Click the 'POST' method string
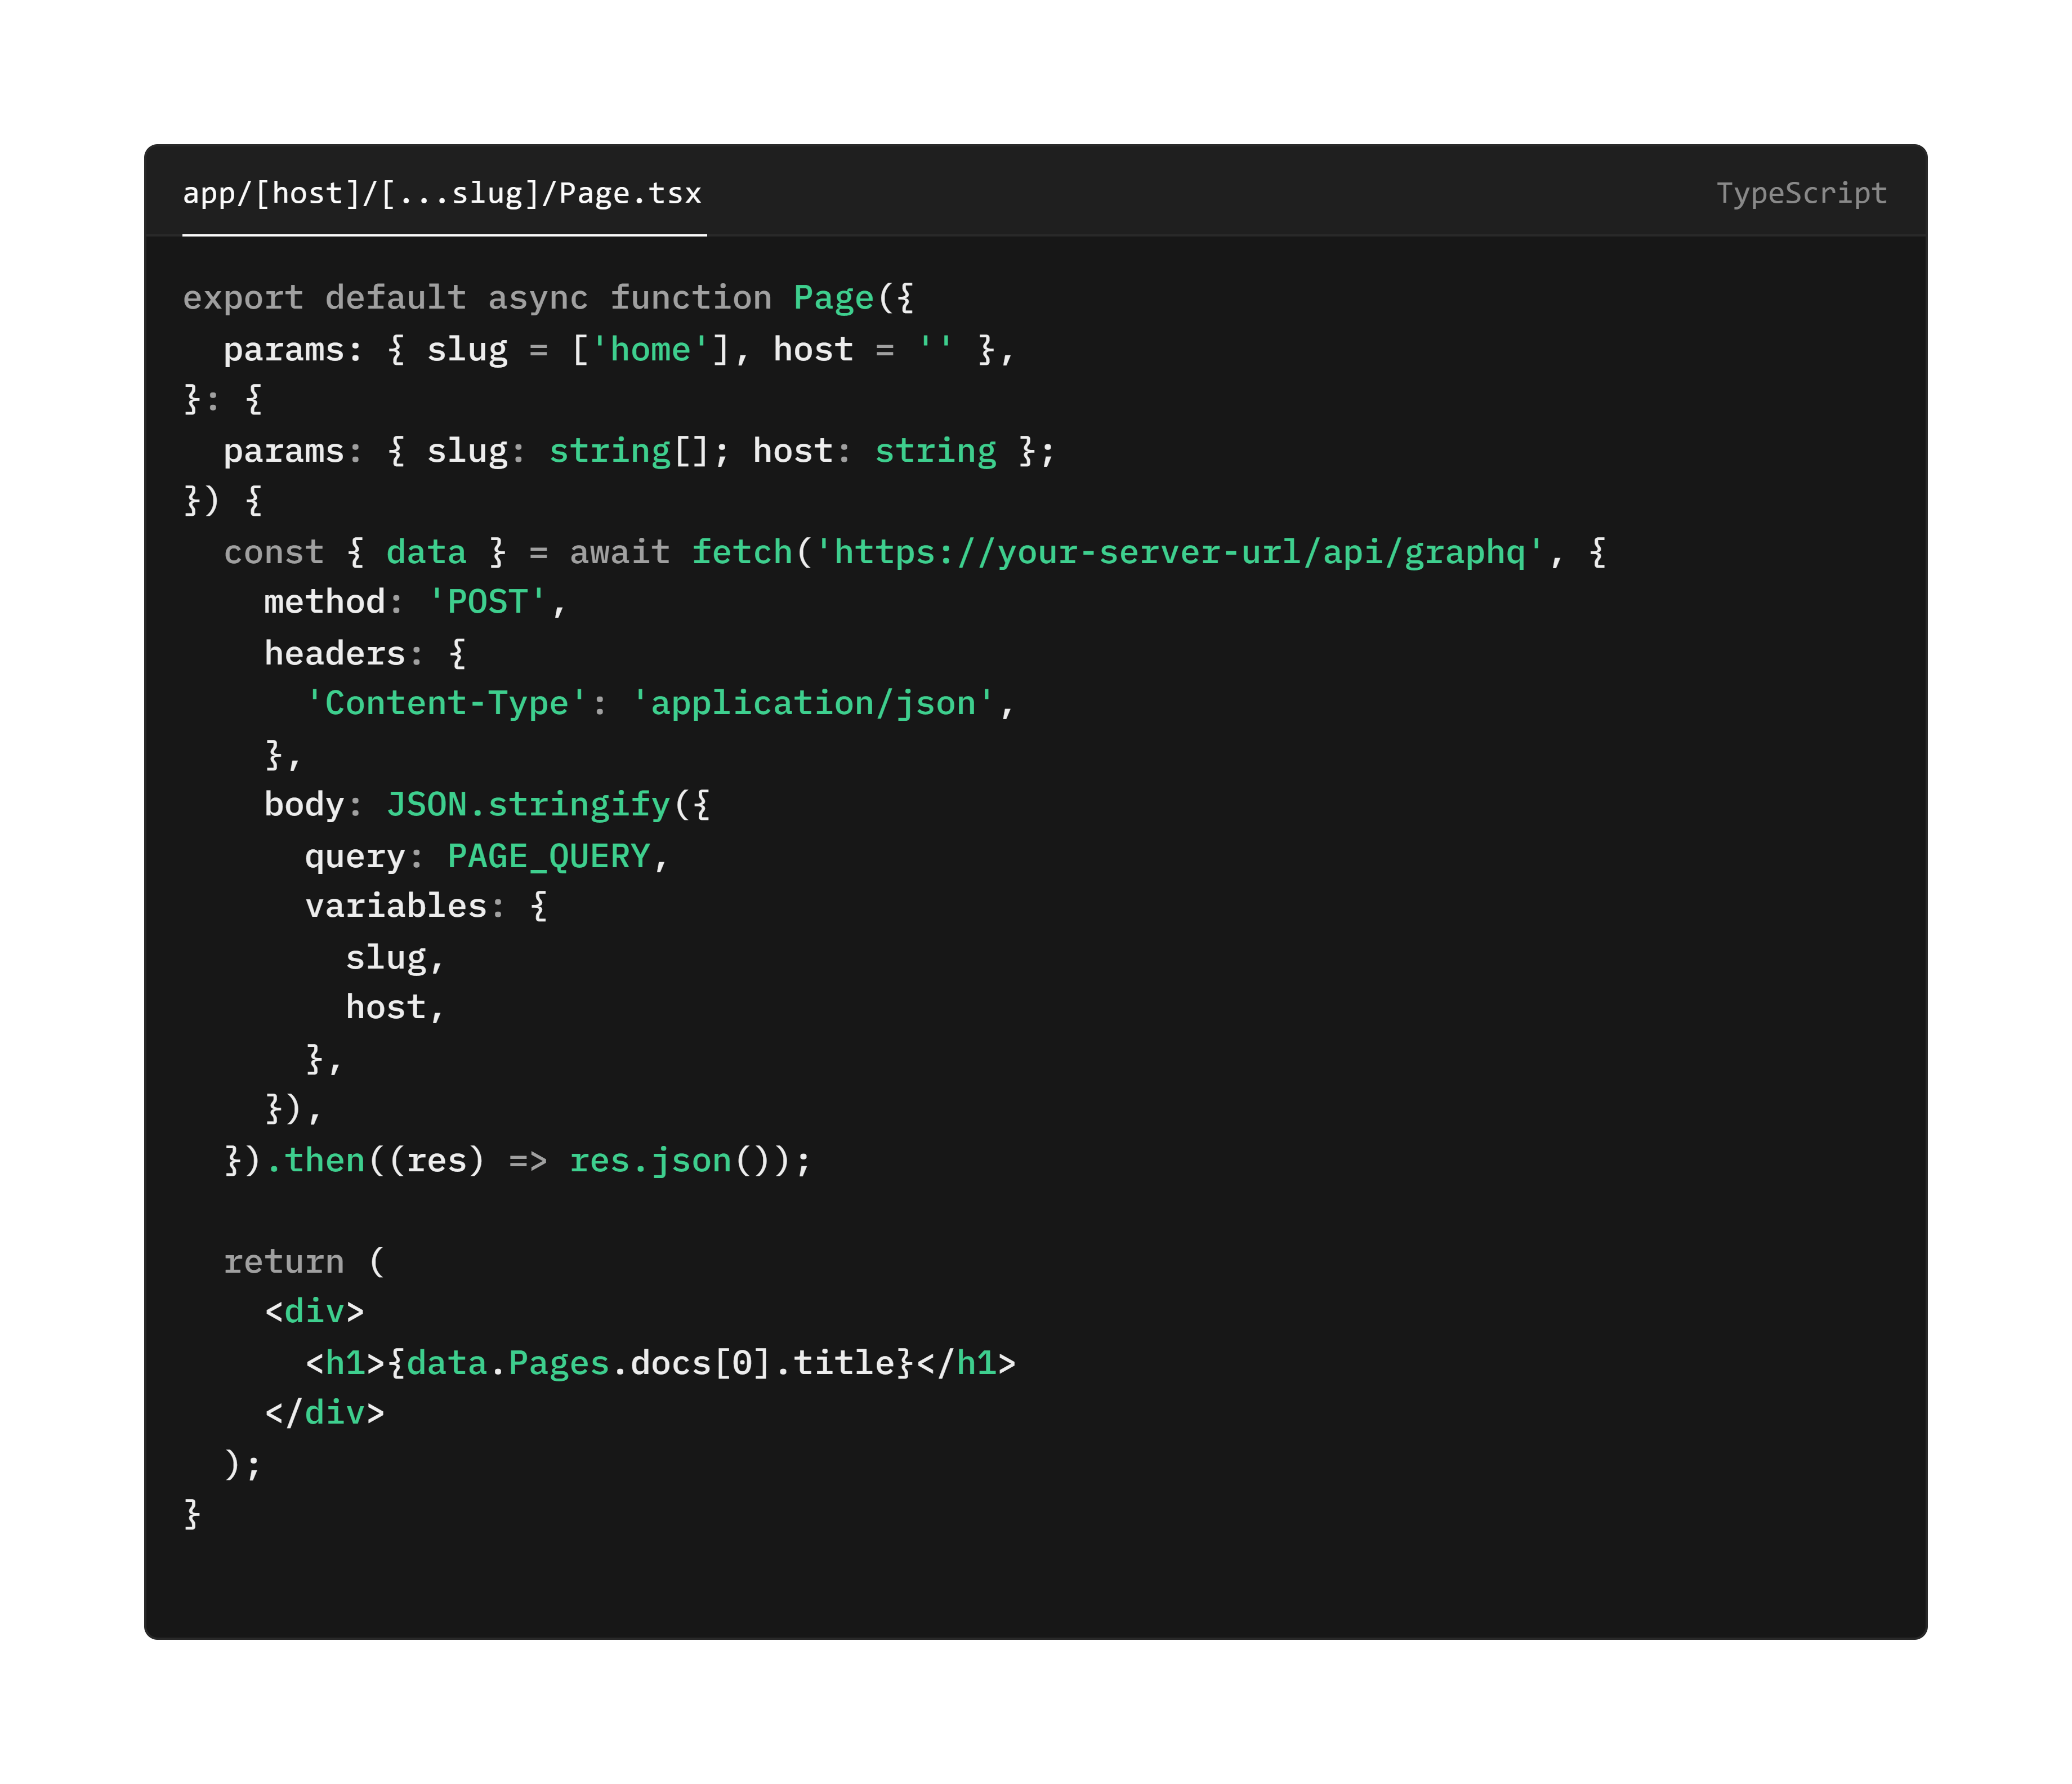This screenshot has height=1784, width=2072. (x=487, y=602)
